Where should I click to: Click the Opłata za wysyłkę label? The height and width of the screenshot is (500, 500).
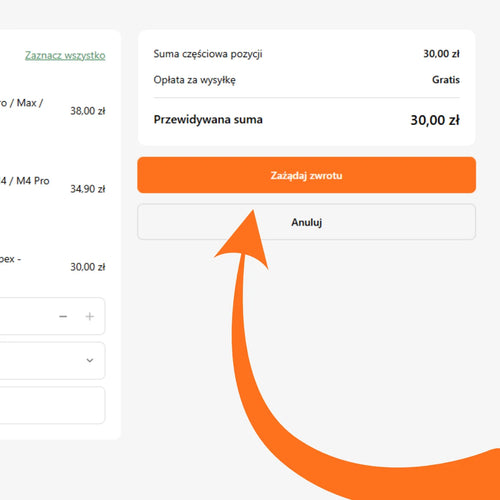click(x=194, y=80)
